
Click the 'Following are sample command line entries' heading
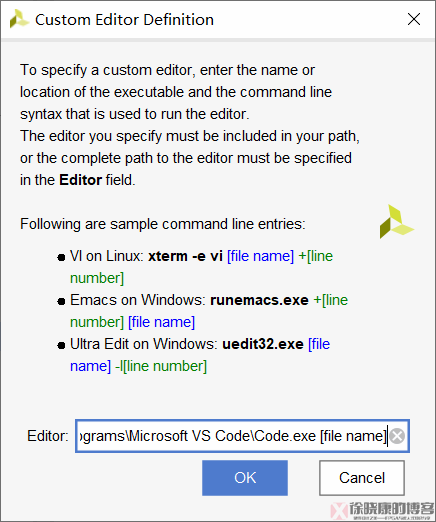tap(163, 224)
